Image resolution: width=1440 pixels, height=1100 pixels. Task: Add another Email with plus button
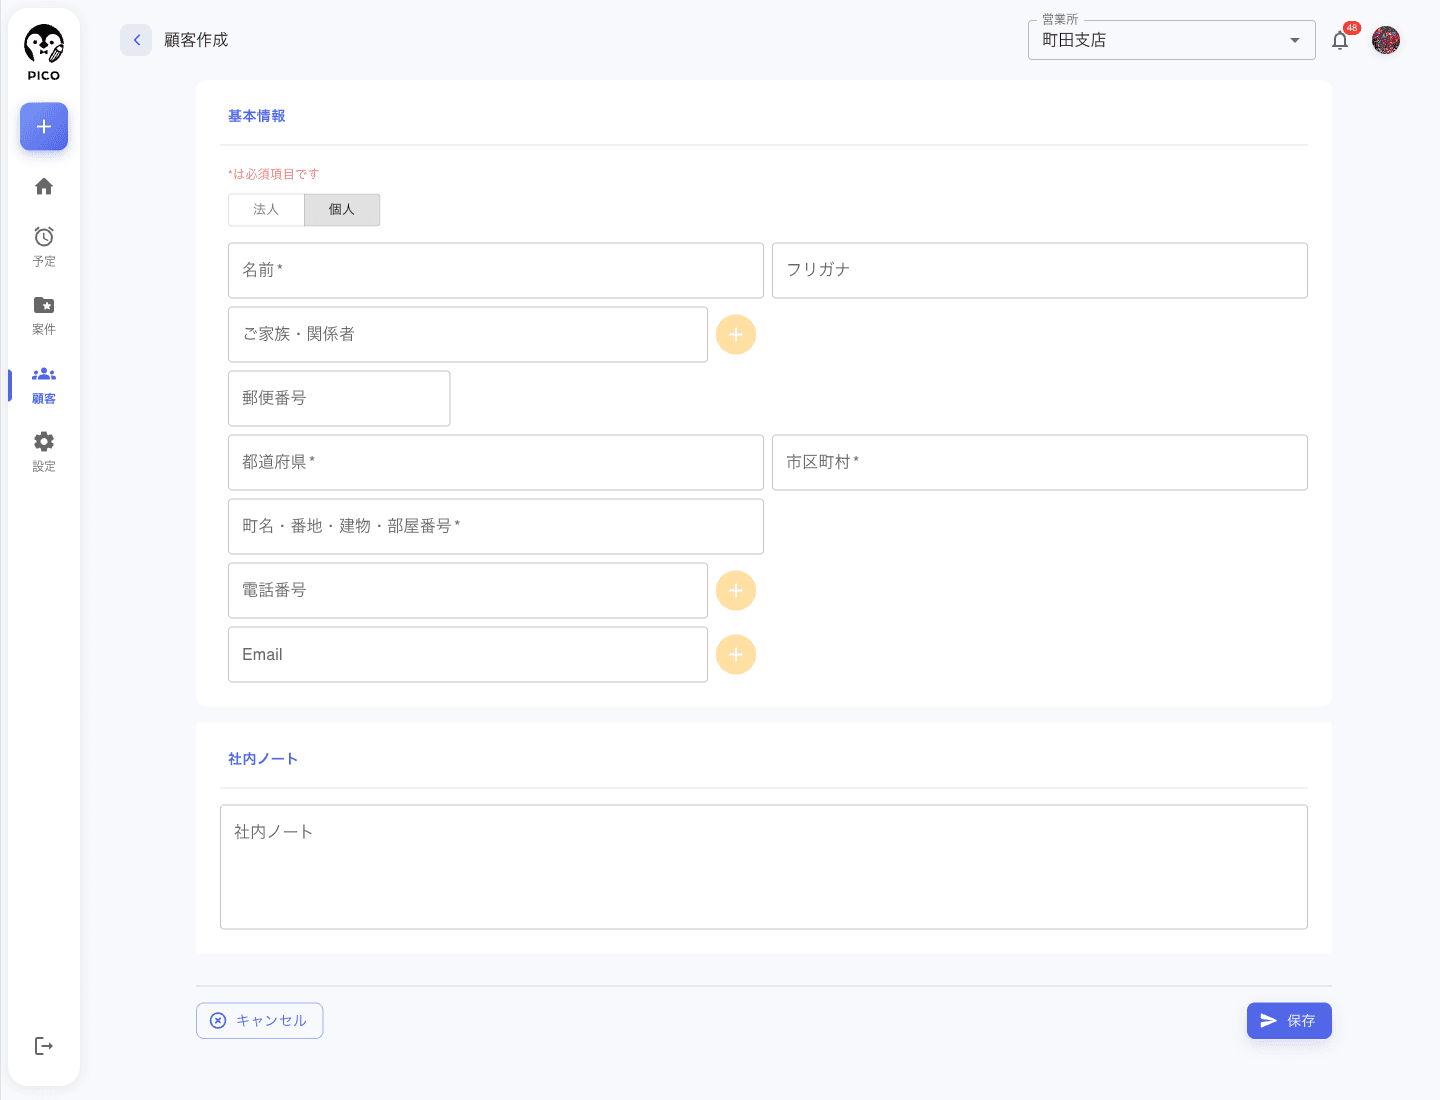click(x=736, y=654)
